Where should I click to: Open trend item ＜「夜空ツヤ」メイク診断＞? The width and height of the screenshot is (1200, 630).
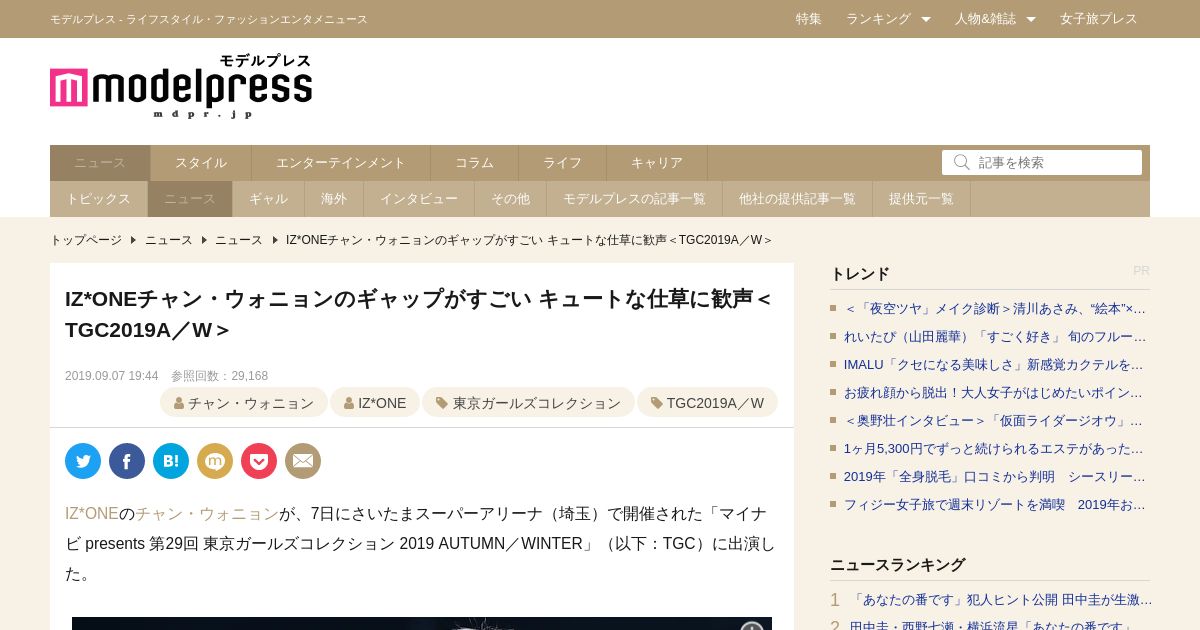click(x=995, y=309)
